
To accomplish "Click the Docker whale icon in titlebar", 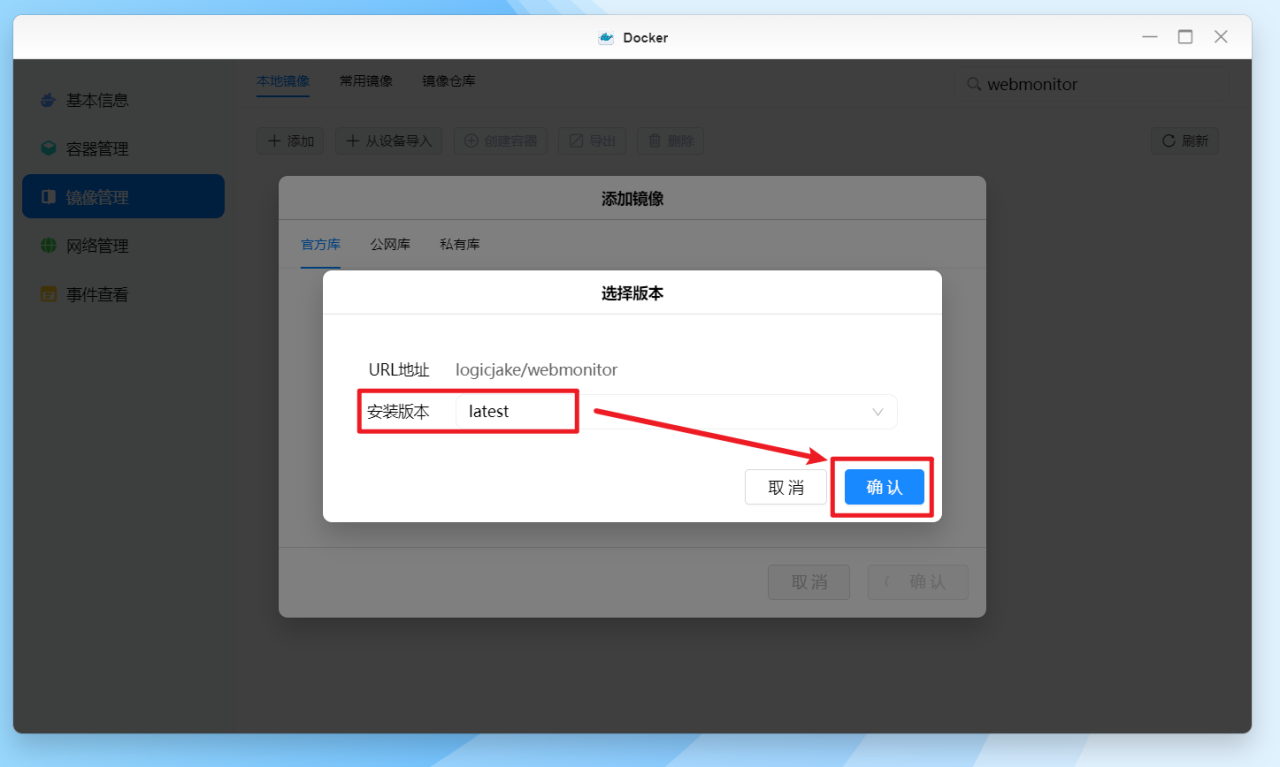I will (605, 37).
